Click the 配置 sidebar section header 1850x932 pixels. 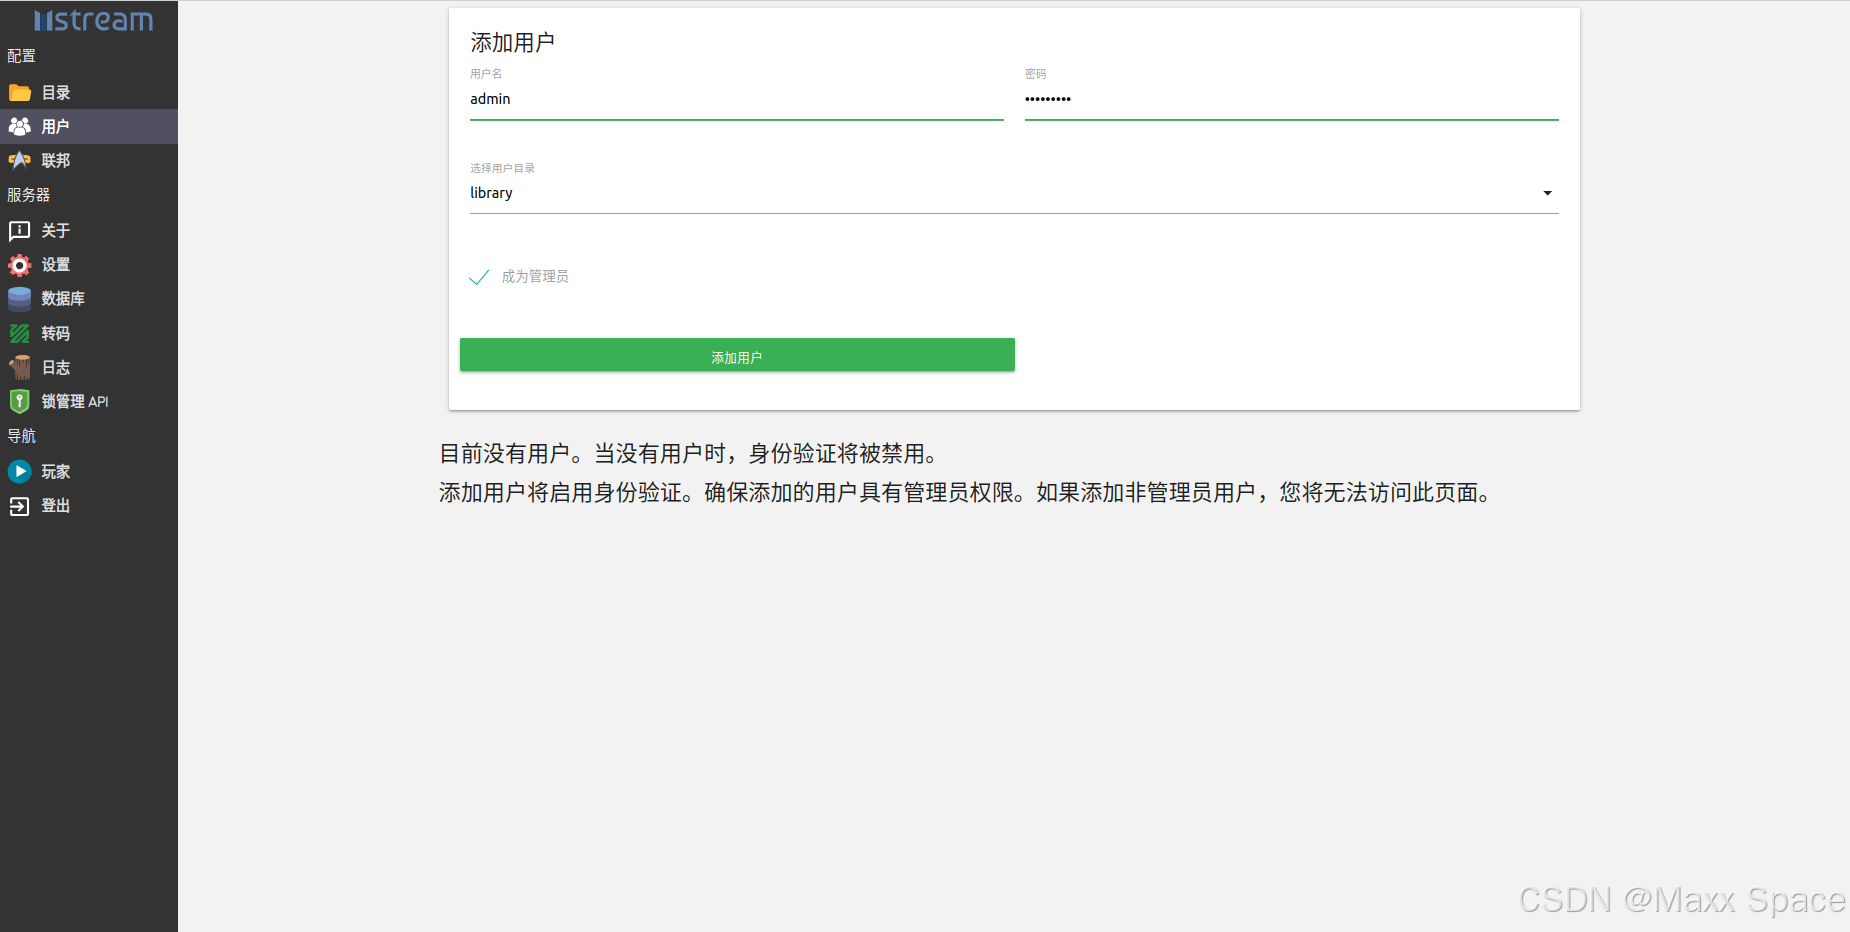pyautogui.click(x=21, y=56)
